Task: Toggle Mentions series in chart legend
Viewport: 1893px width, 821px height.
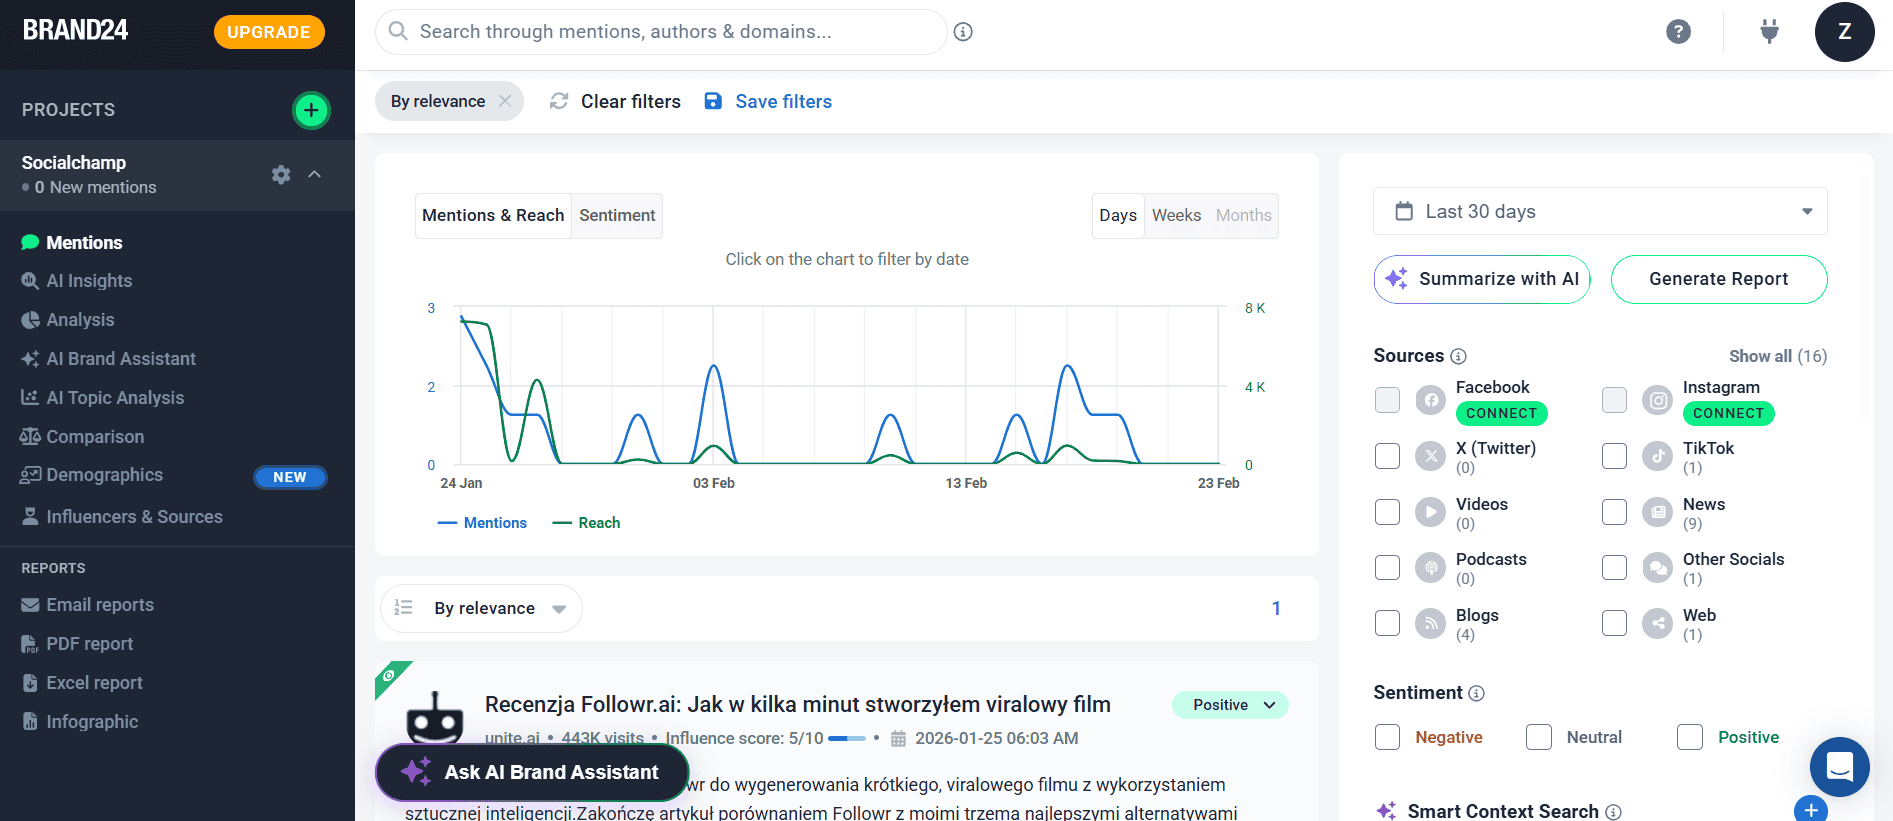Action: 482,523
